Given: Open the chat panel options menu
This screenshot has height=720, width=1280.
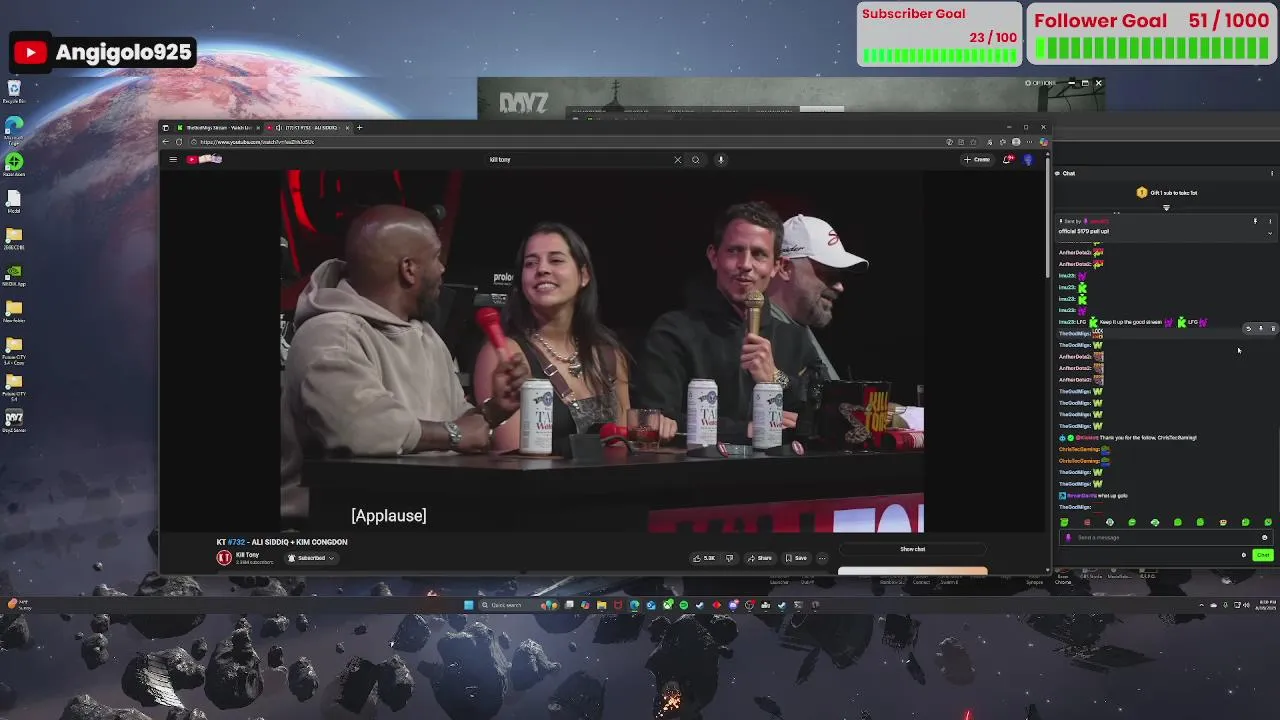Looking at the screenshot, I should pyautogui.click(x=1272, y=173).
